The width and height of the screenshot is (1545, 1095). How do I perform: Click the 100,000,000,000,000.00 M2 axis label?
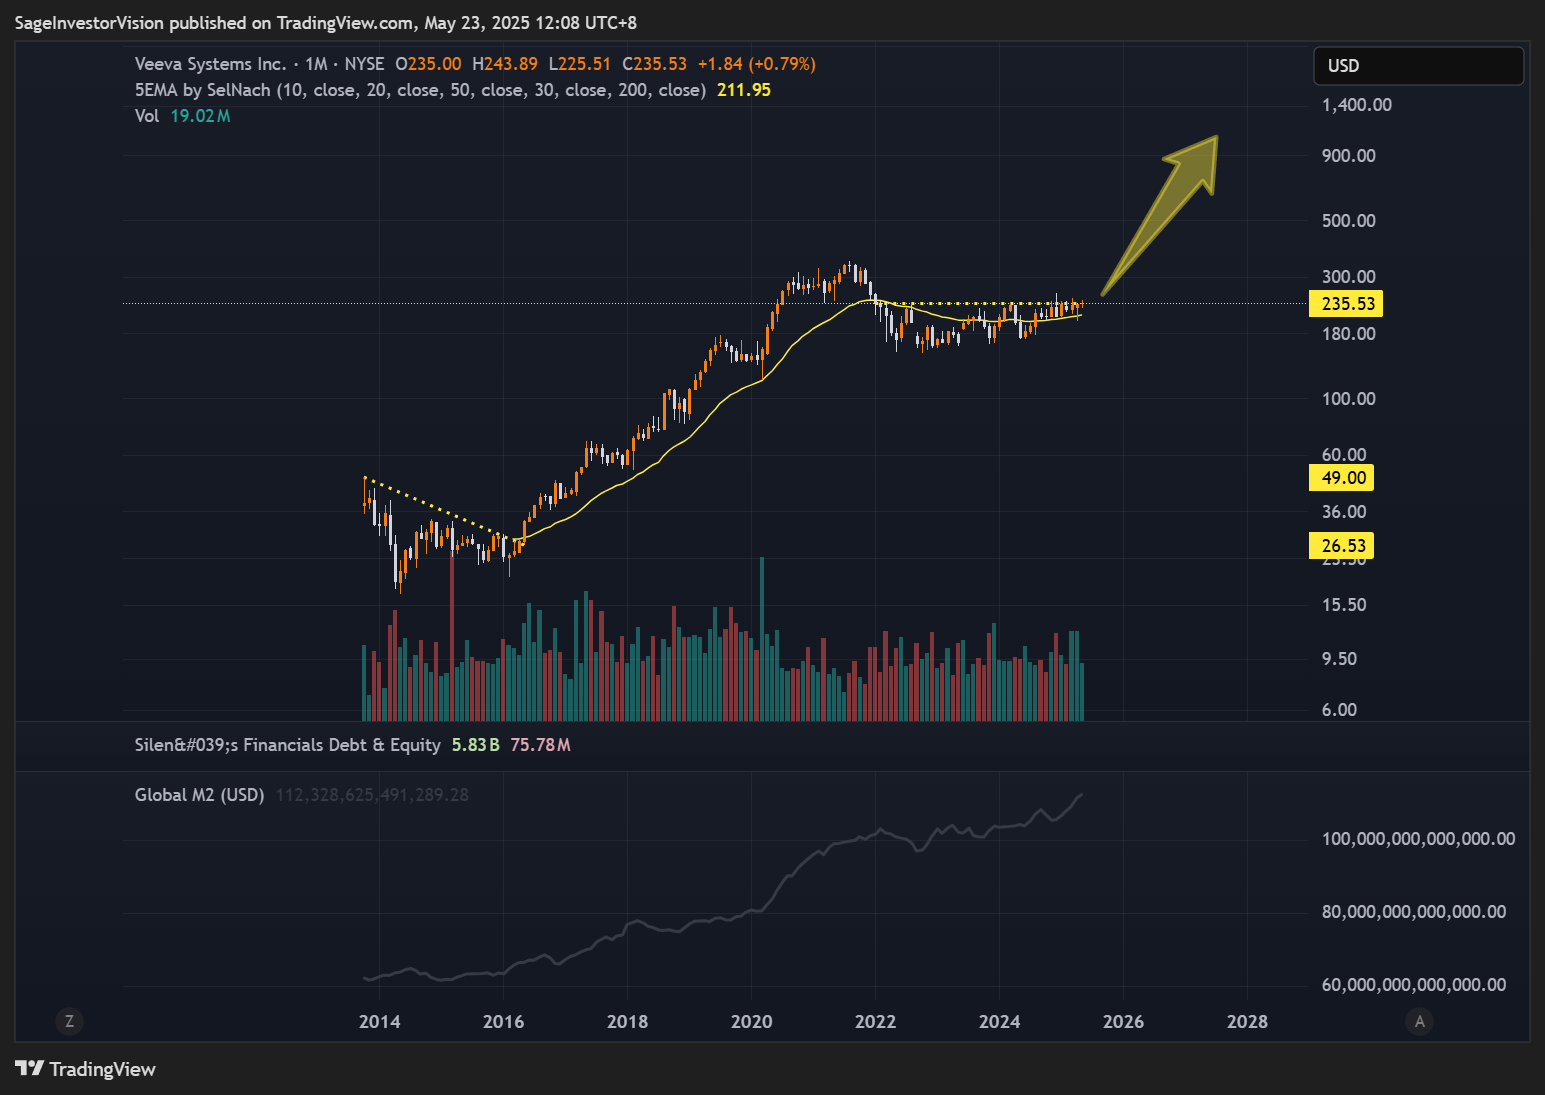pyautogui.click(x=1418, y=839)
